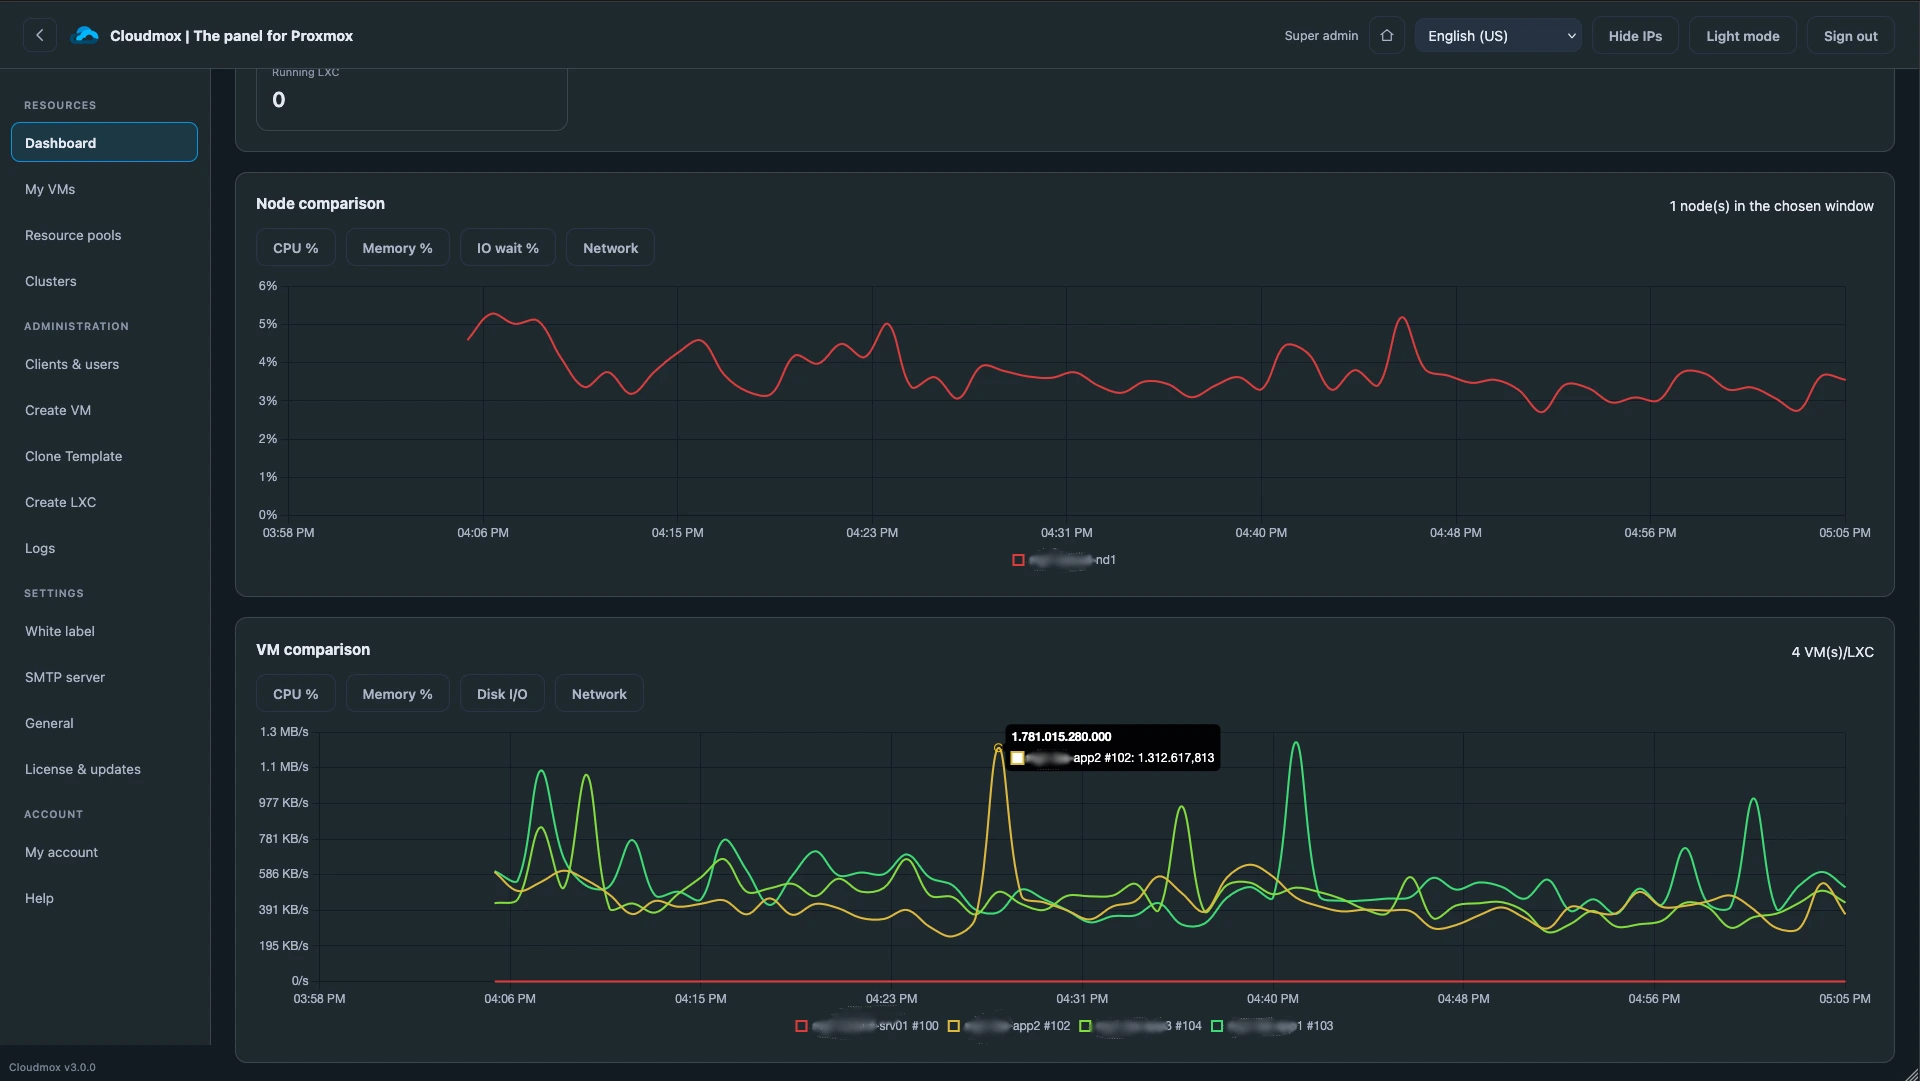1920x1081 pixels.
Task: Toggle green #104 legend swatch
Action: (1085, 1026)
